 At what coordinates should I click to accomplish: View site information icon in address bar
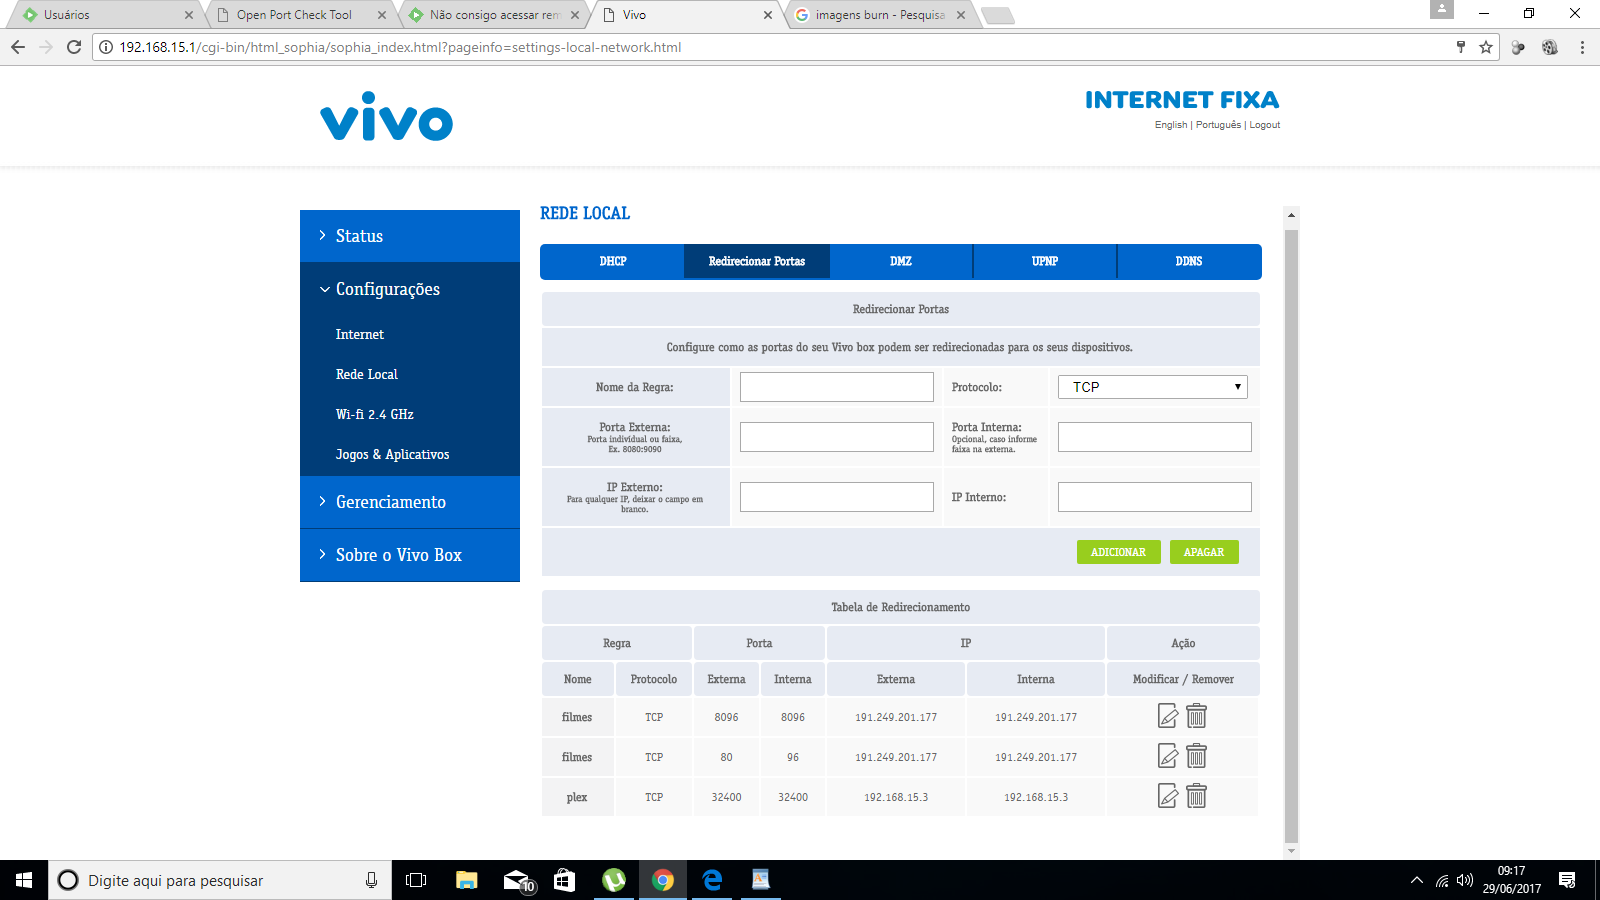tap(106, 47)
